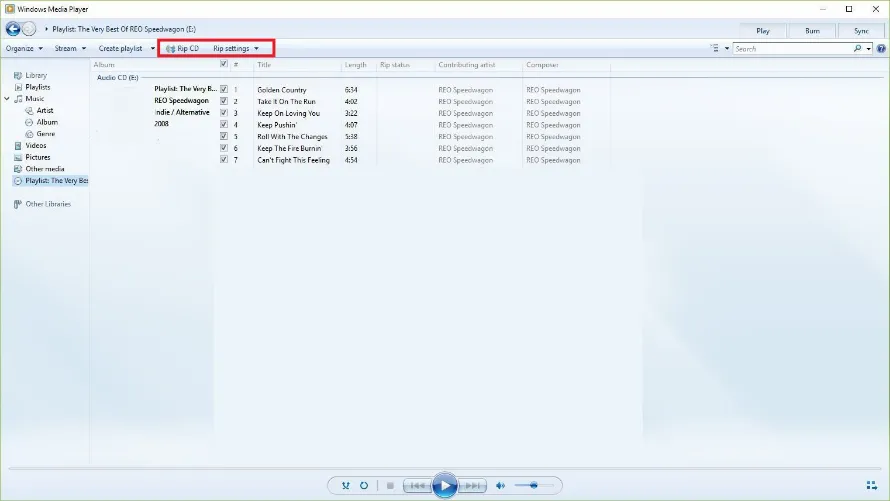Viewport: 890px width, 501px height.
Task: Open Other Libraries
Action: (x=48, y=204)
